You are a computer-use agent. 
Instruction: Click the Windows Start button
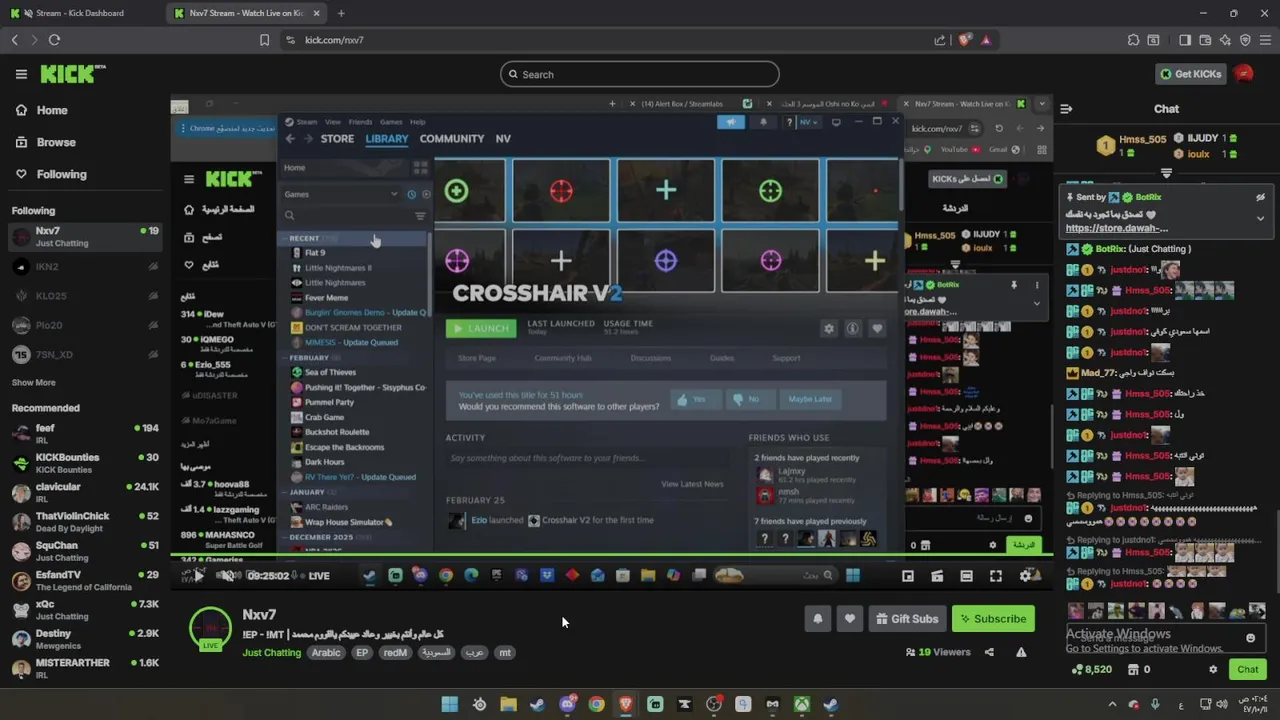(x=450, y=704)
